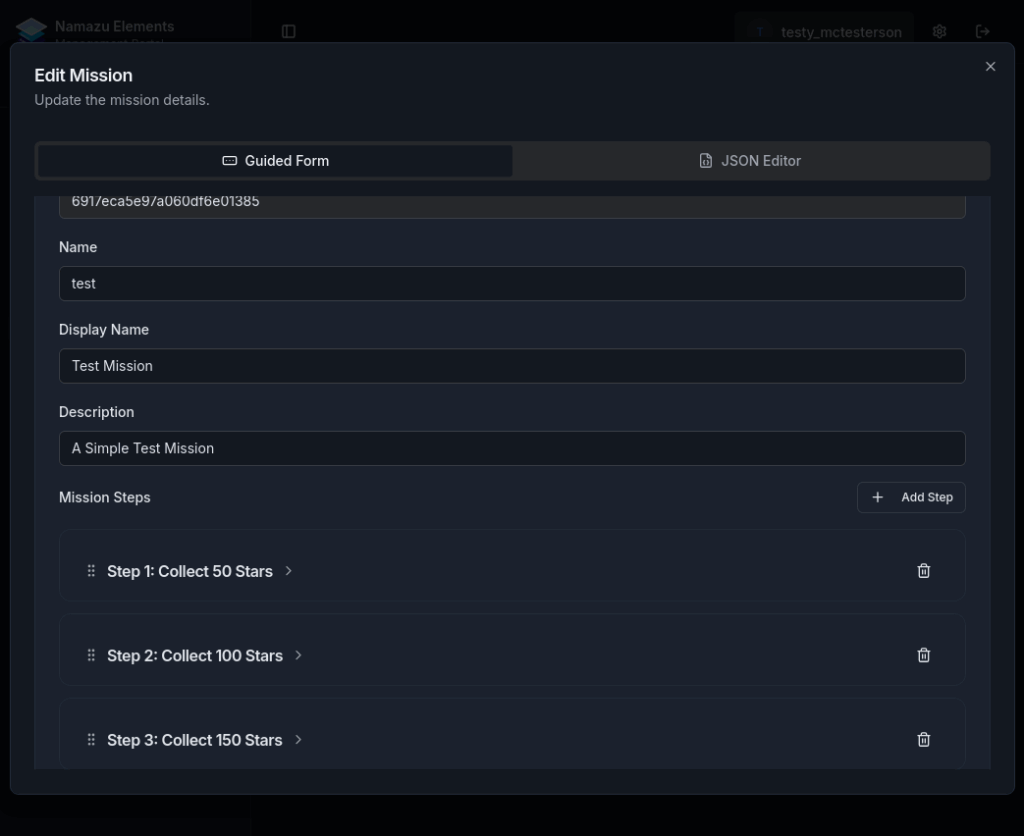Click the Step 2 drag handle
Viewport: 1024px width, 836px height.
pos(91,655)
